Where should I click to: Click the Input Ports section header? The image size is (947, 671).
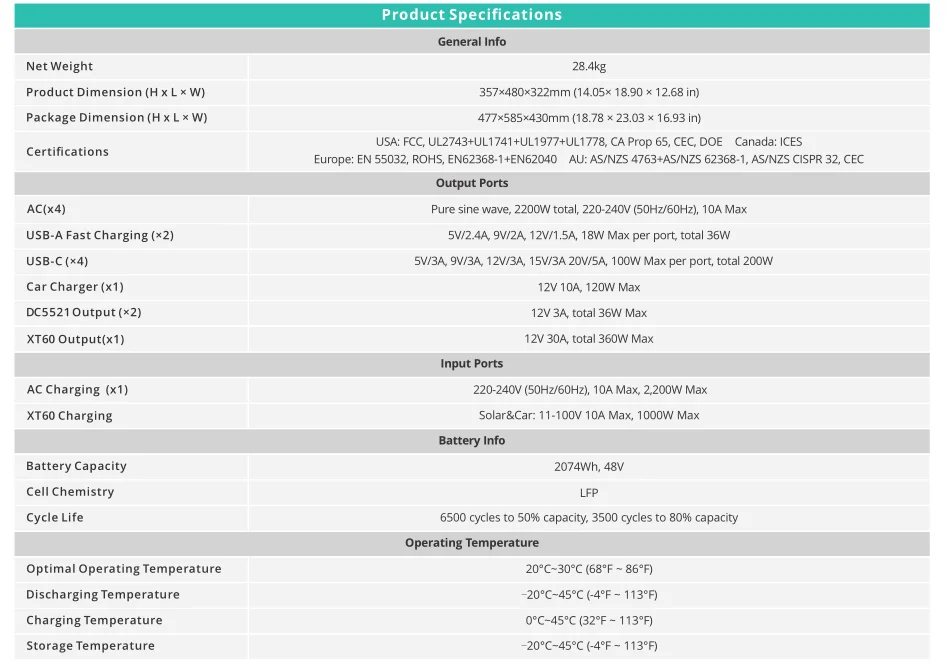click(472, 364)
